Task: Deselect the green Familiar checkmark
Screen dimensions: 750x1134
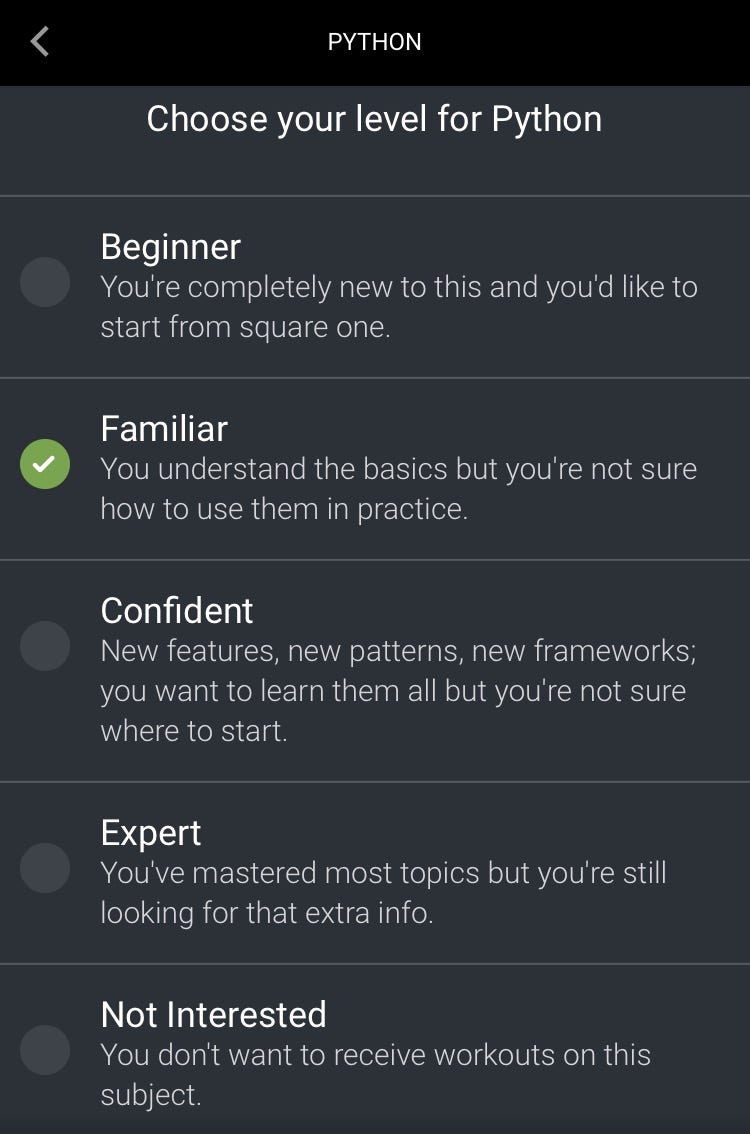Action: click(45, 464)
